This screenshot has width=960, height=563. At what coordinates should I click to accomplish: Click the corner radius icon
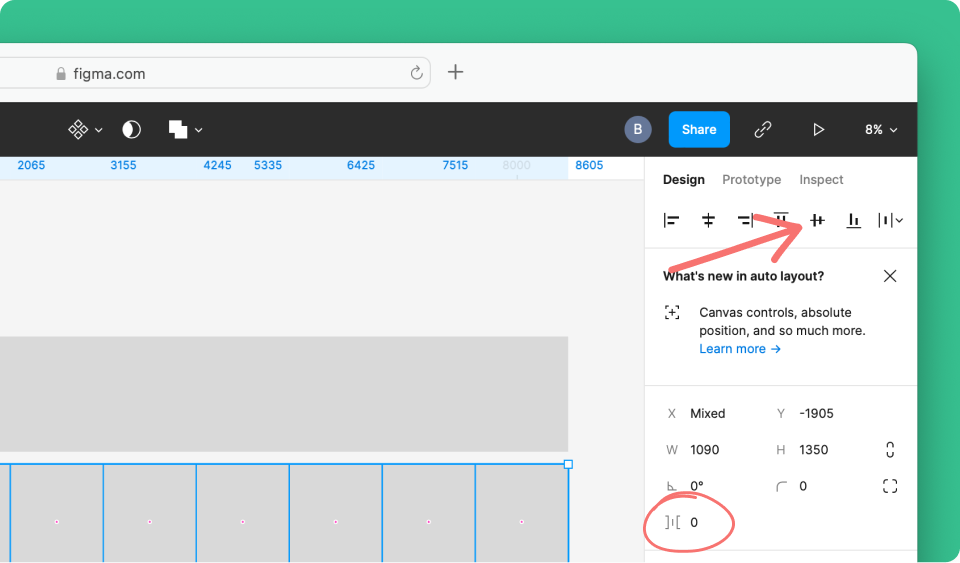tap(781, 487)
